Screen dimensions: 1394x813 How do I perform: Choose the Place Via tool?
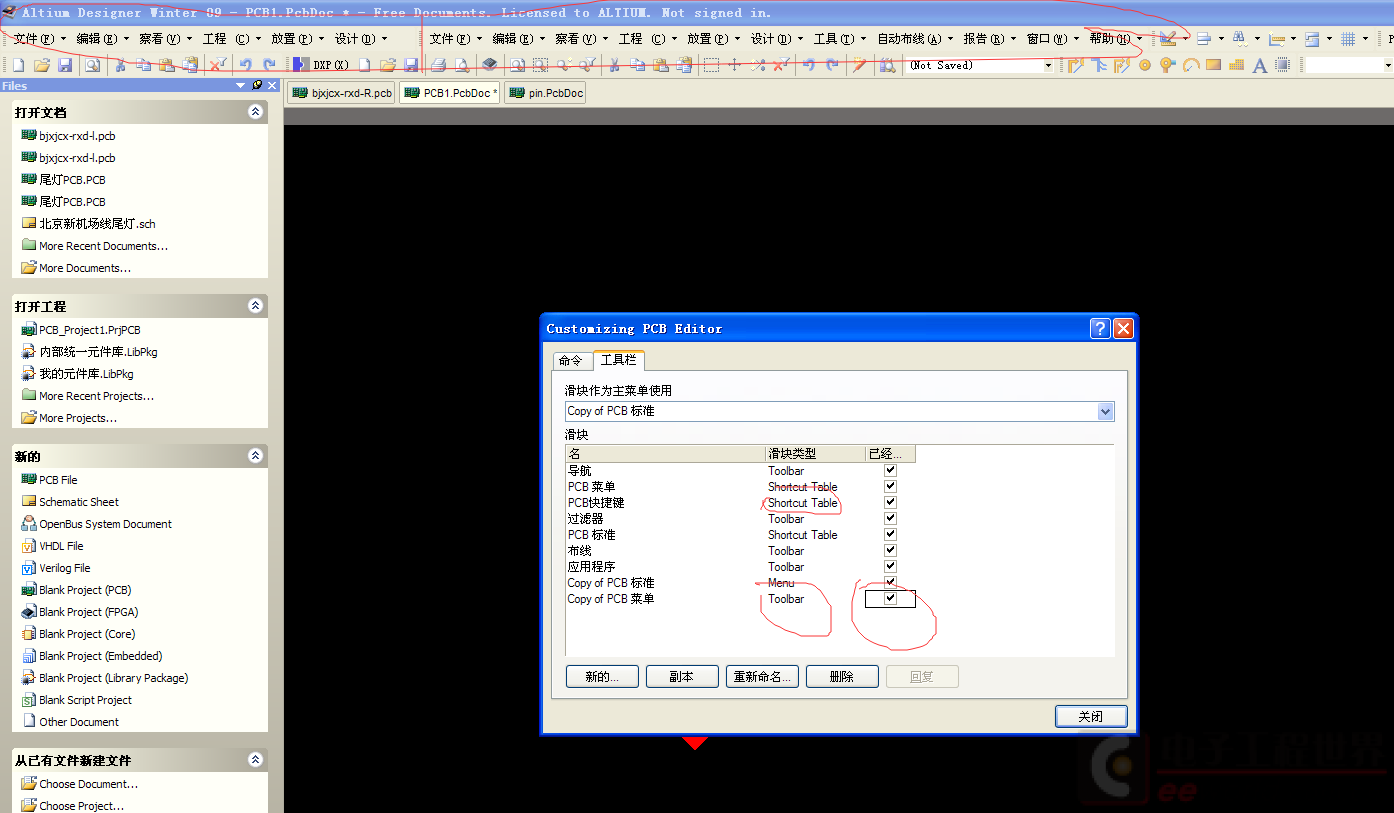coord(1167,65)
